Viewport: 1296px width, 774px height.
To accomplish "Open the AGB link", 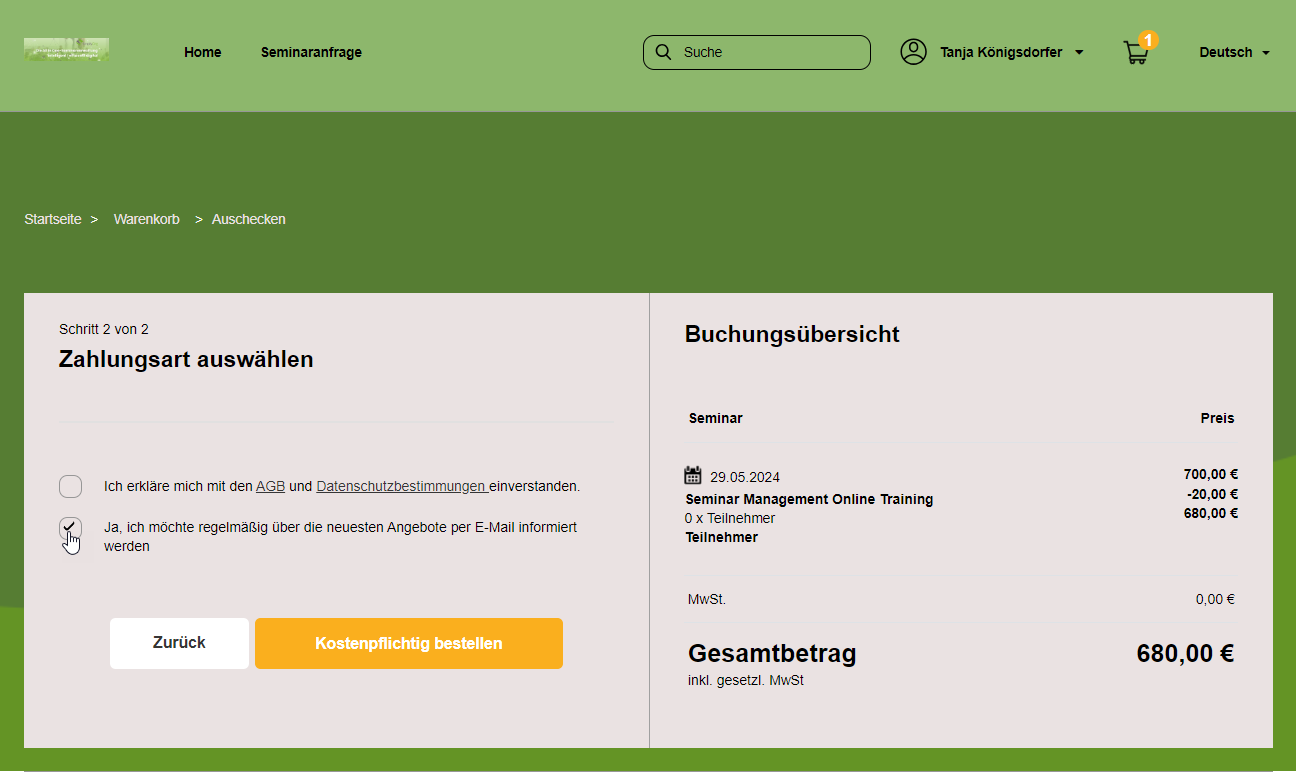I will point(270,487).
